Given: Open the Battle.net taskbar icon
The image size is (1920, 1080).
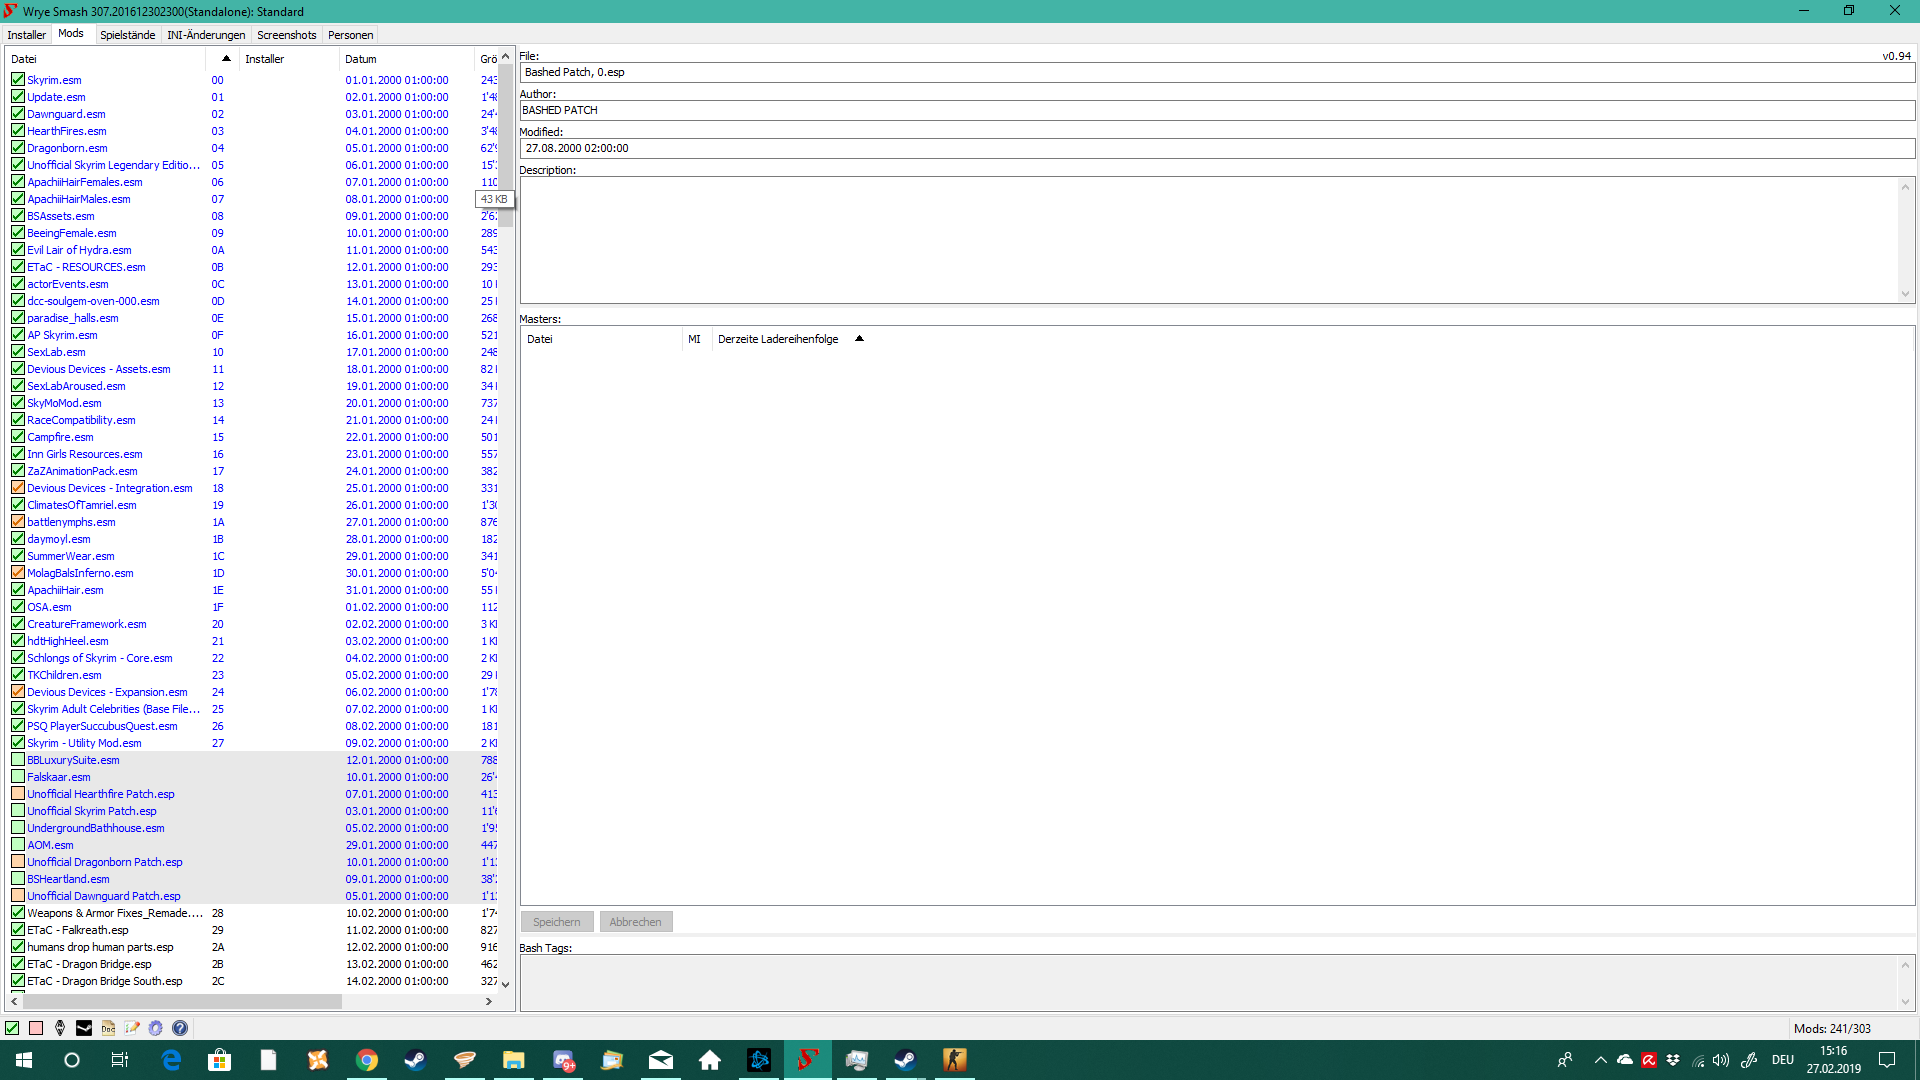Looking at the screenshot, I should (x=759, y=1060).
